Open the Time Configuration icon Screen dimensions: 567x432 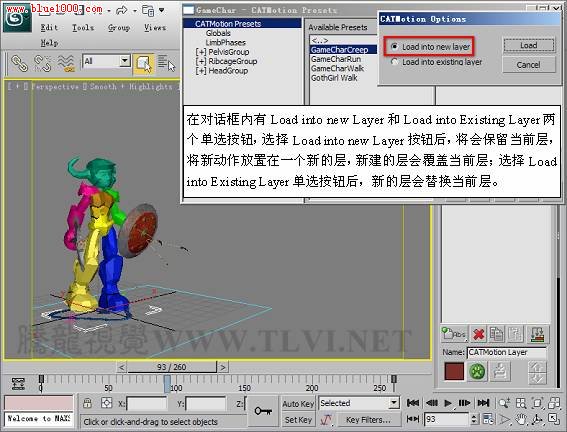coord(488,419)
